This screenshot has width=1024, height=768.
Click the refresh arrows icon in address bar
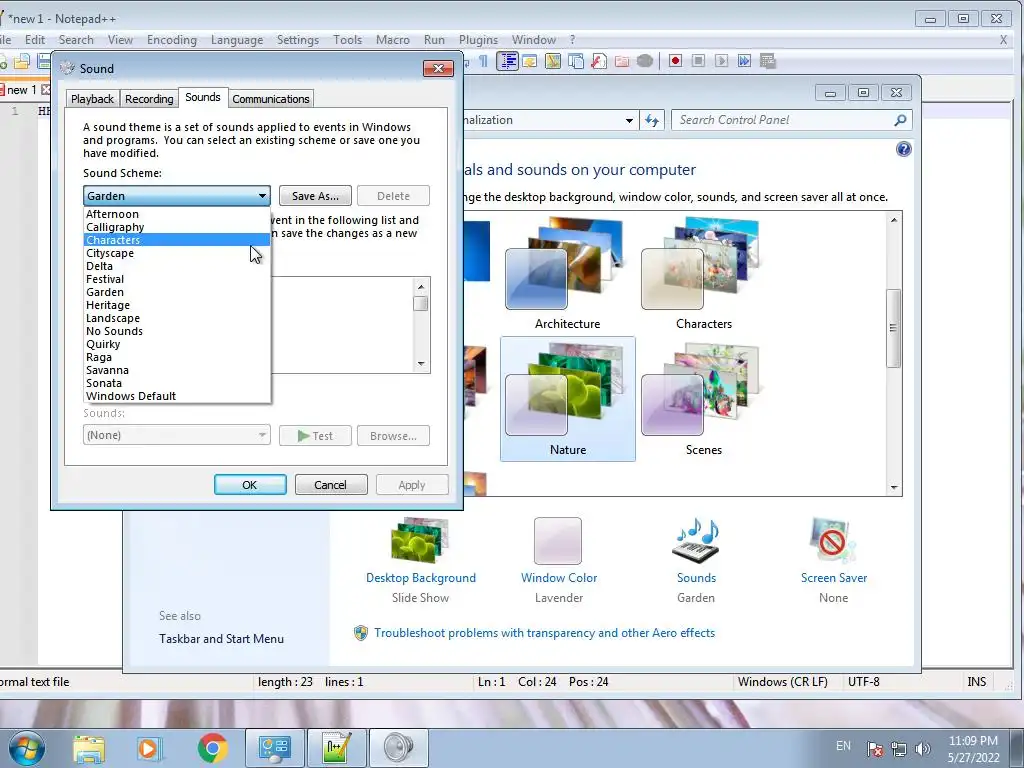point(652,120)
